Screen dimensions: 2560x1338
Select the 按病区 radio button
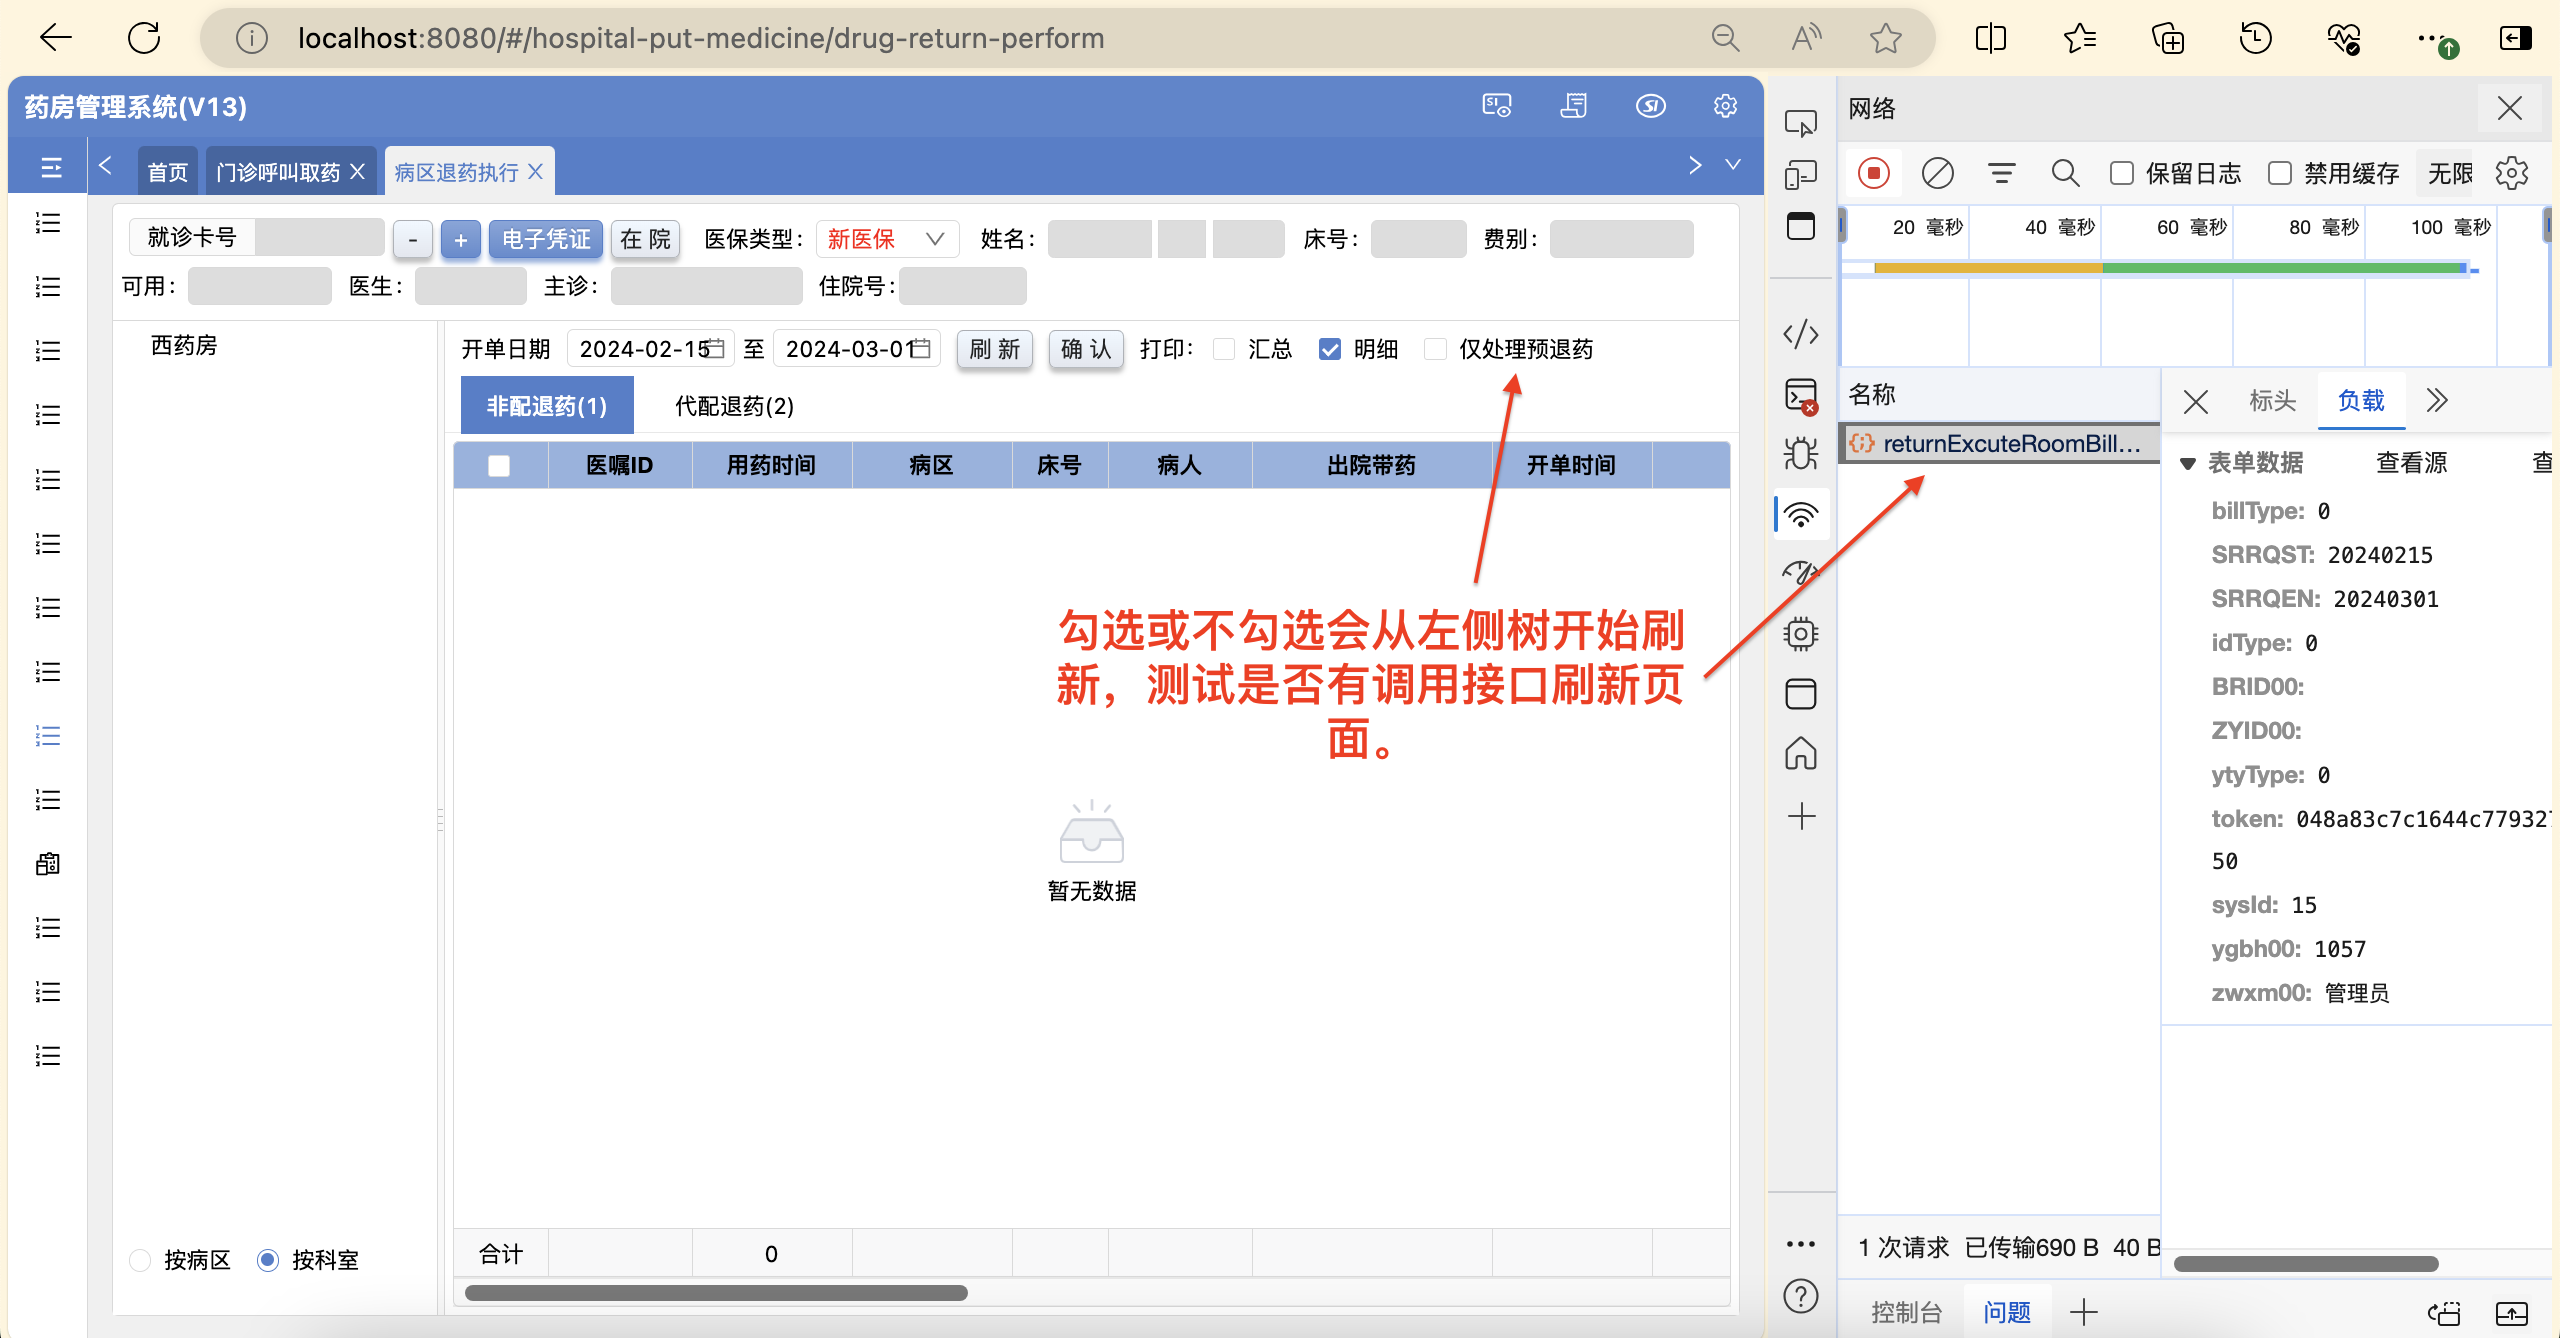141,1260
